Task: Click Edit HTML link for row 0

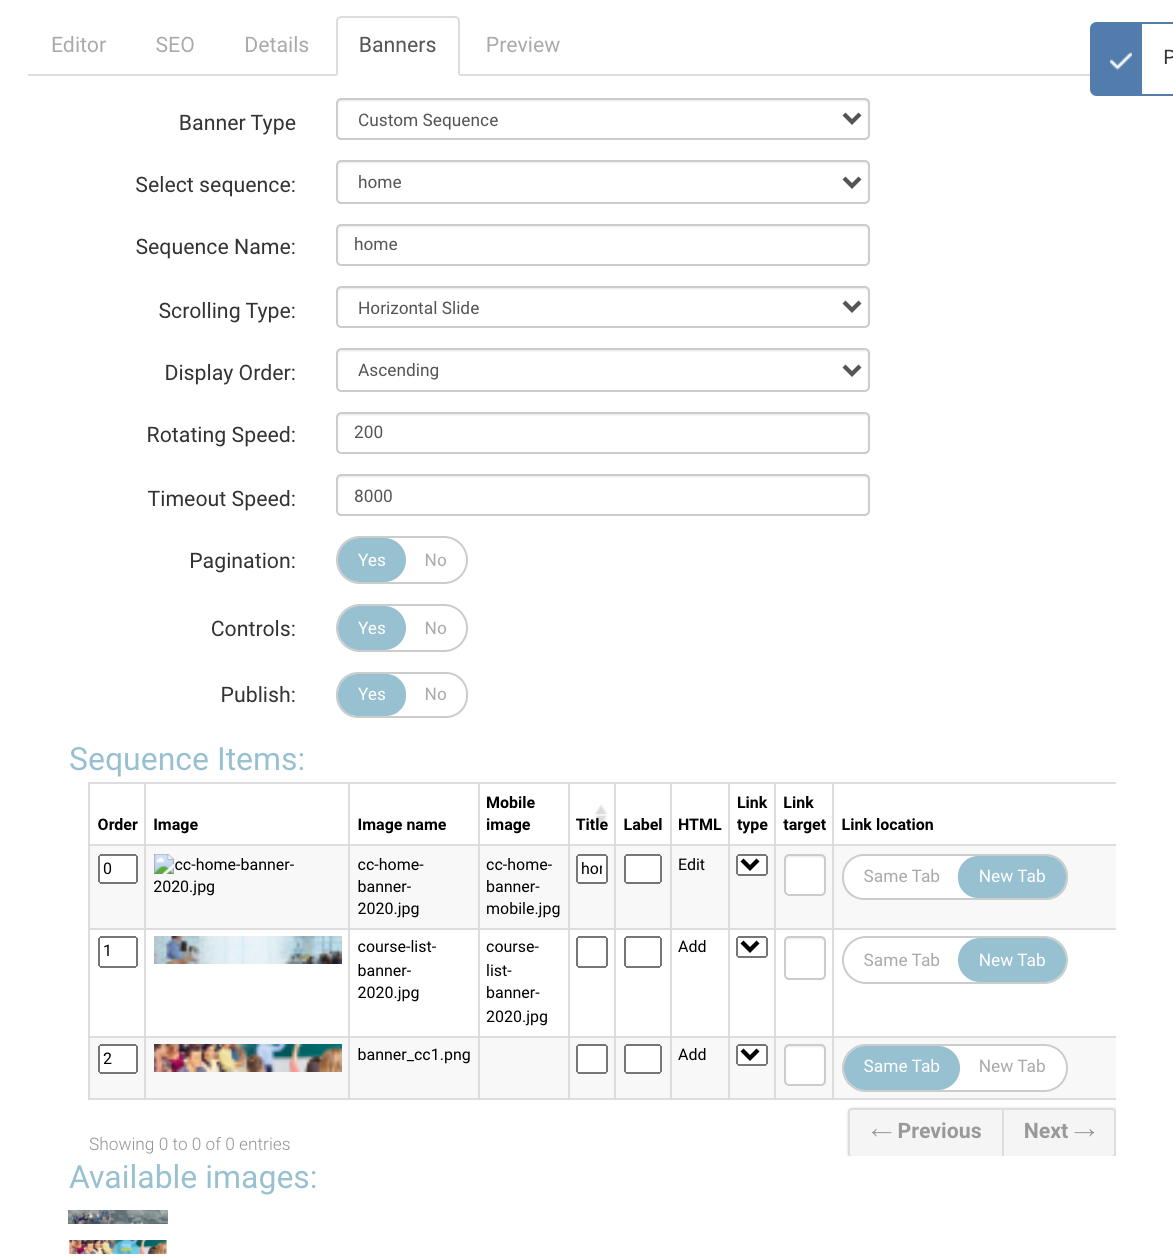Action: pos(691,865)
